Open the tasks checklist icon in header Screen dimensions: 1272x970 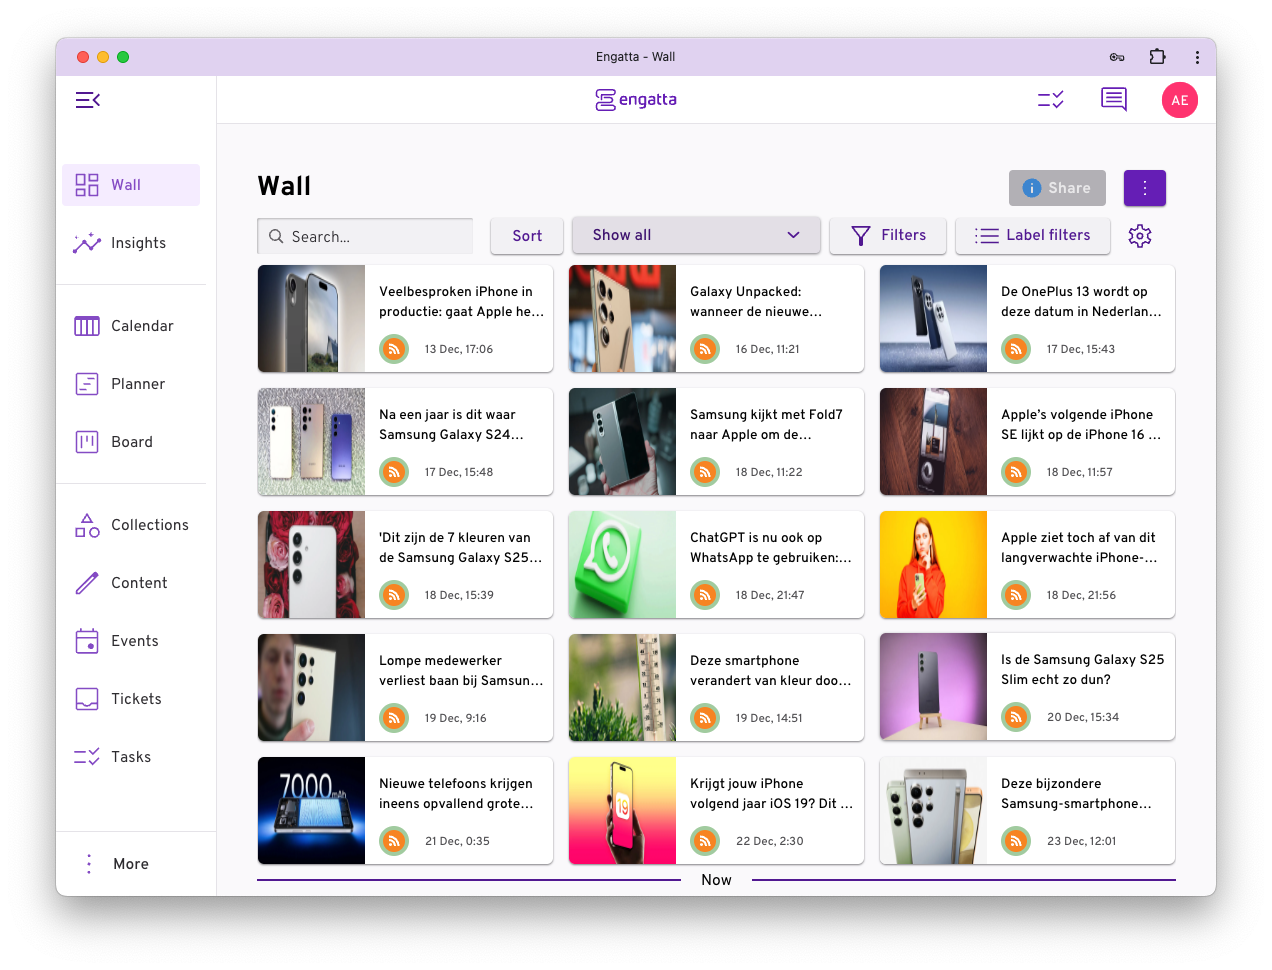[x=1051, y=100]
